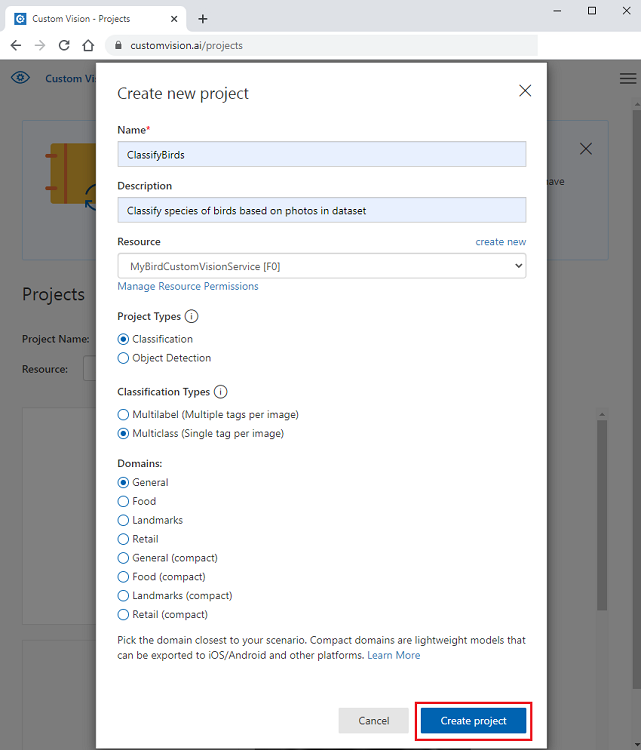
Task: Dismiss the banner with its X icon
Action: (x=586, y=149)
